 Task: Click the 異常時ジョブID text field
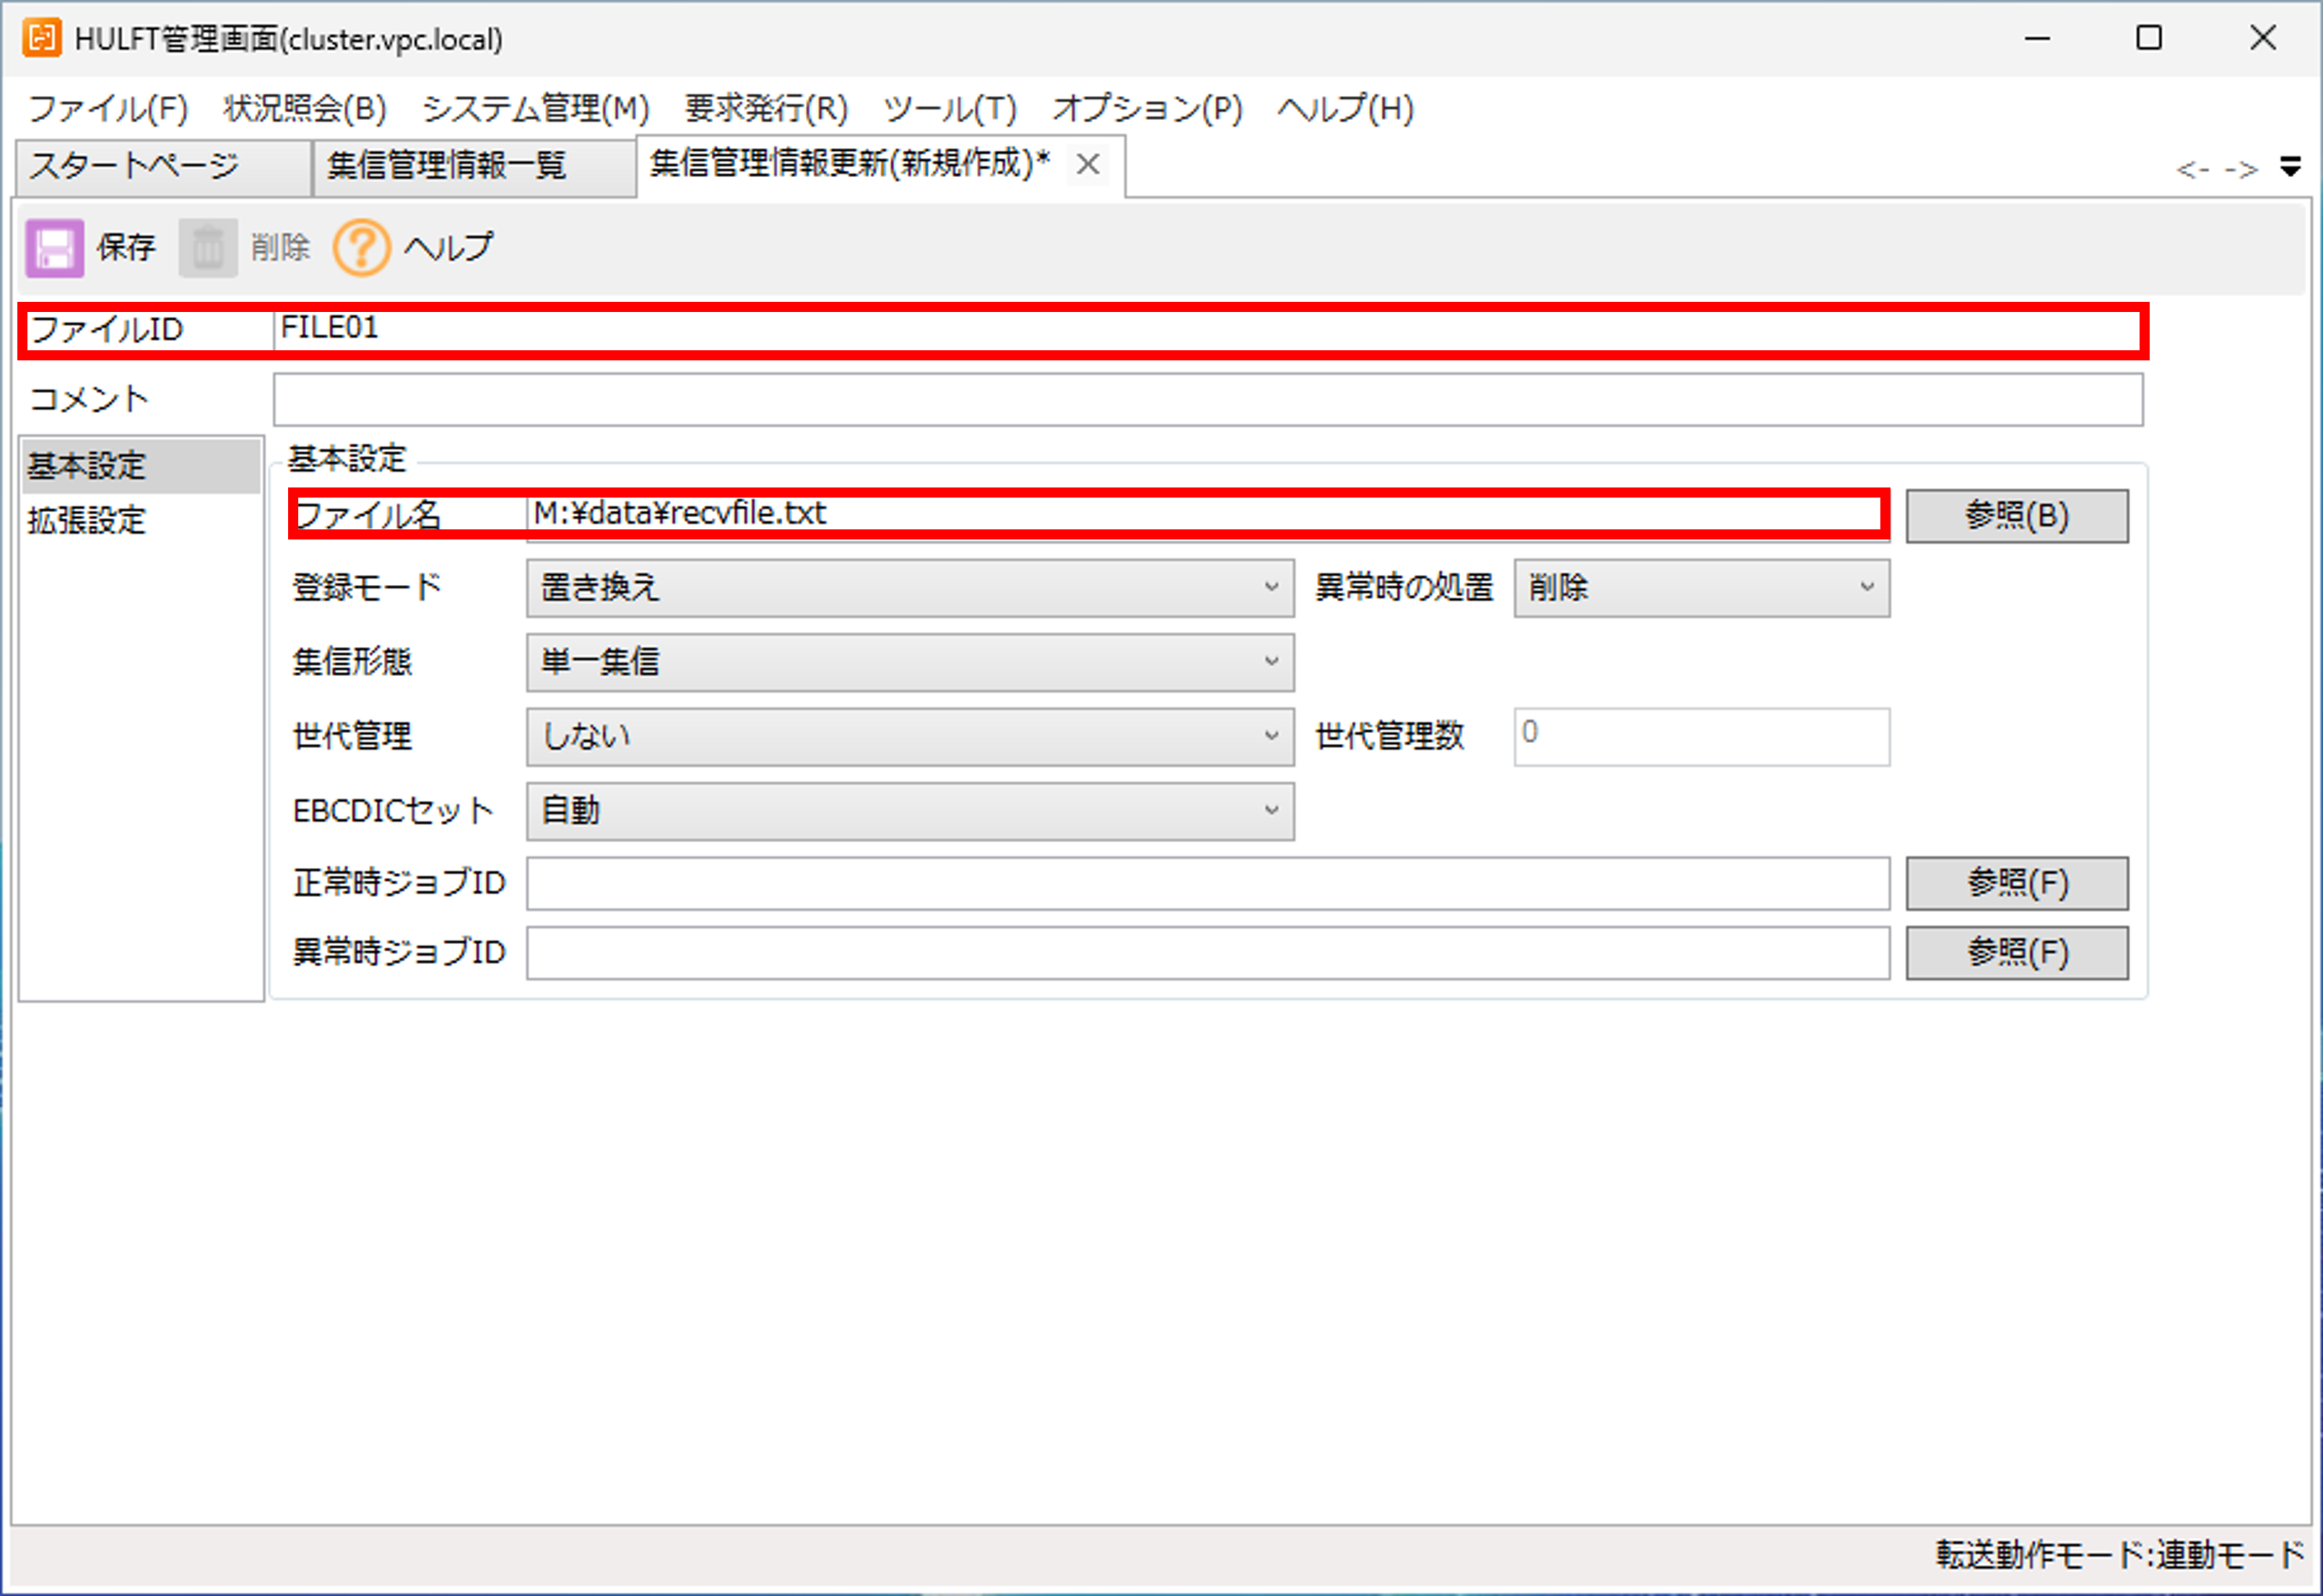pyautogui.click(x=1207, y=952)
